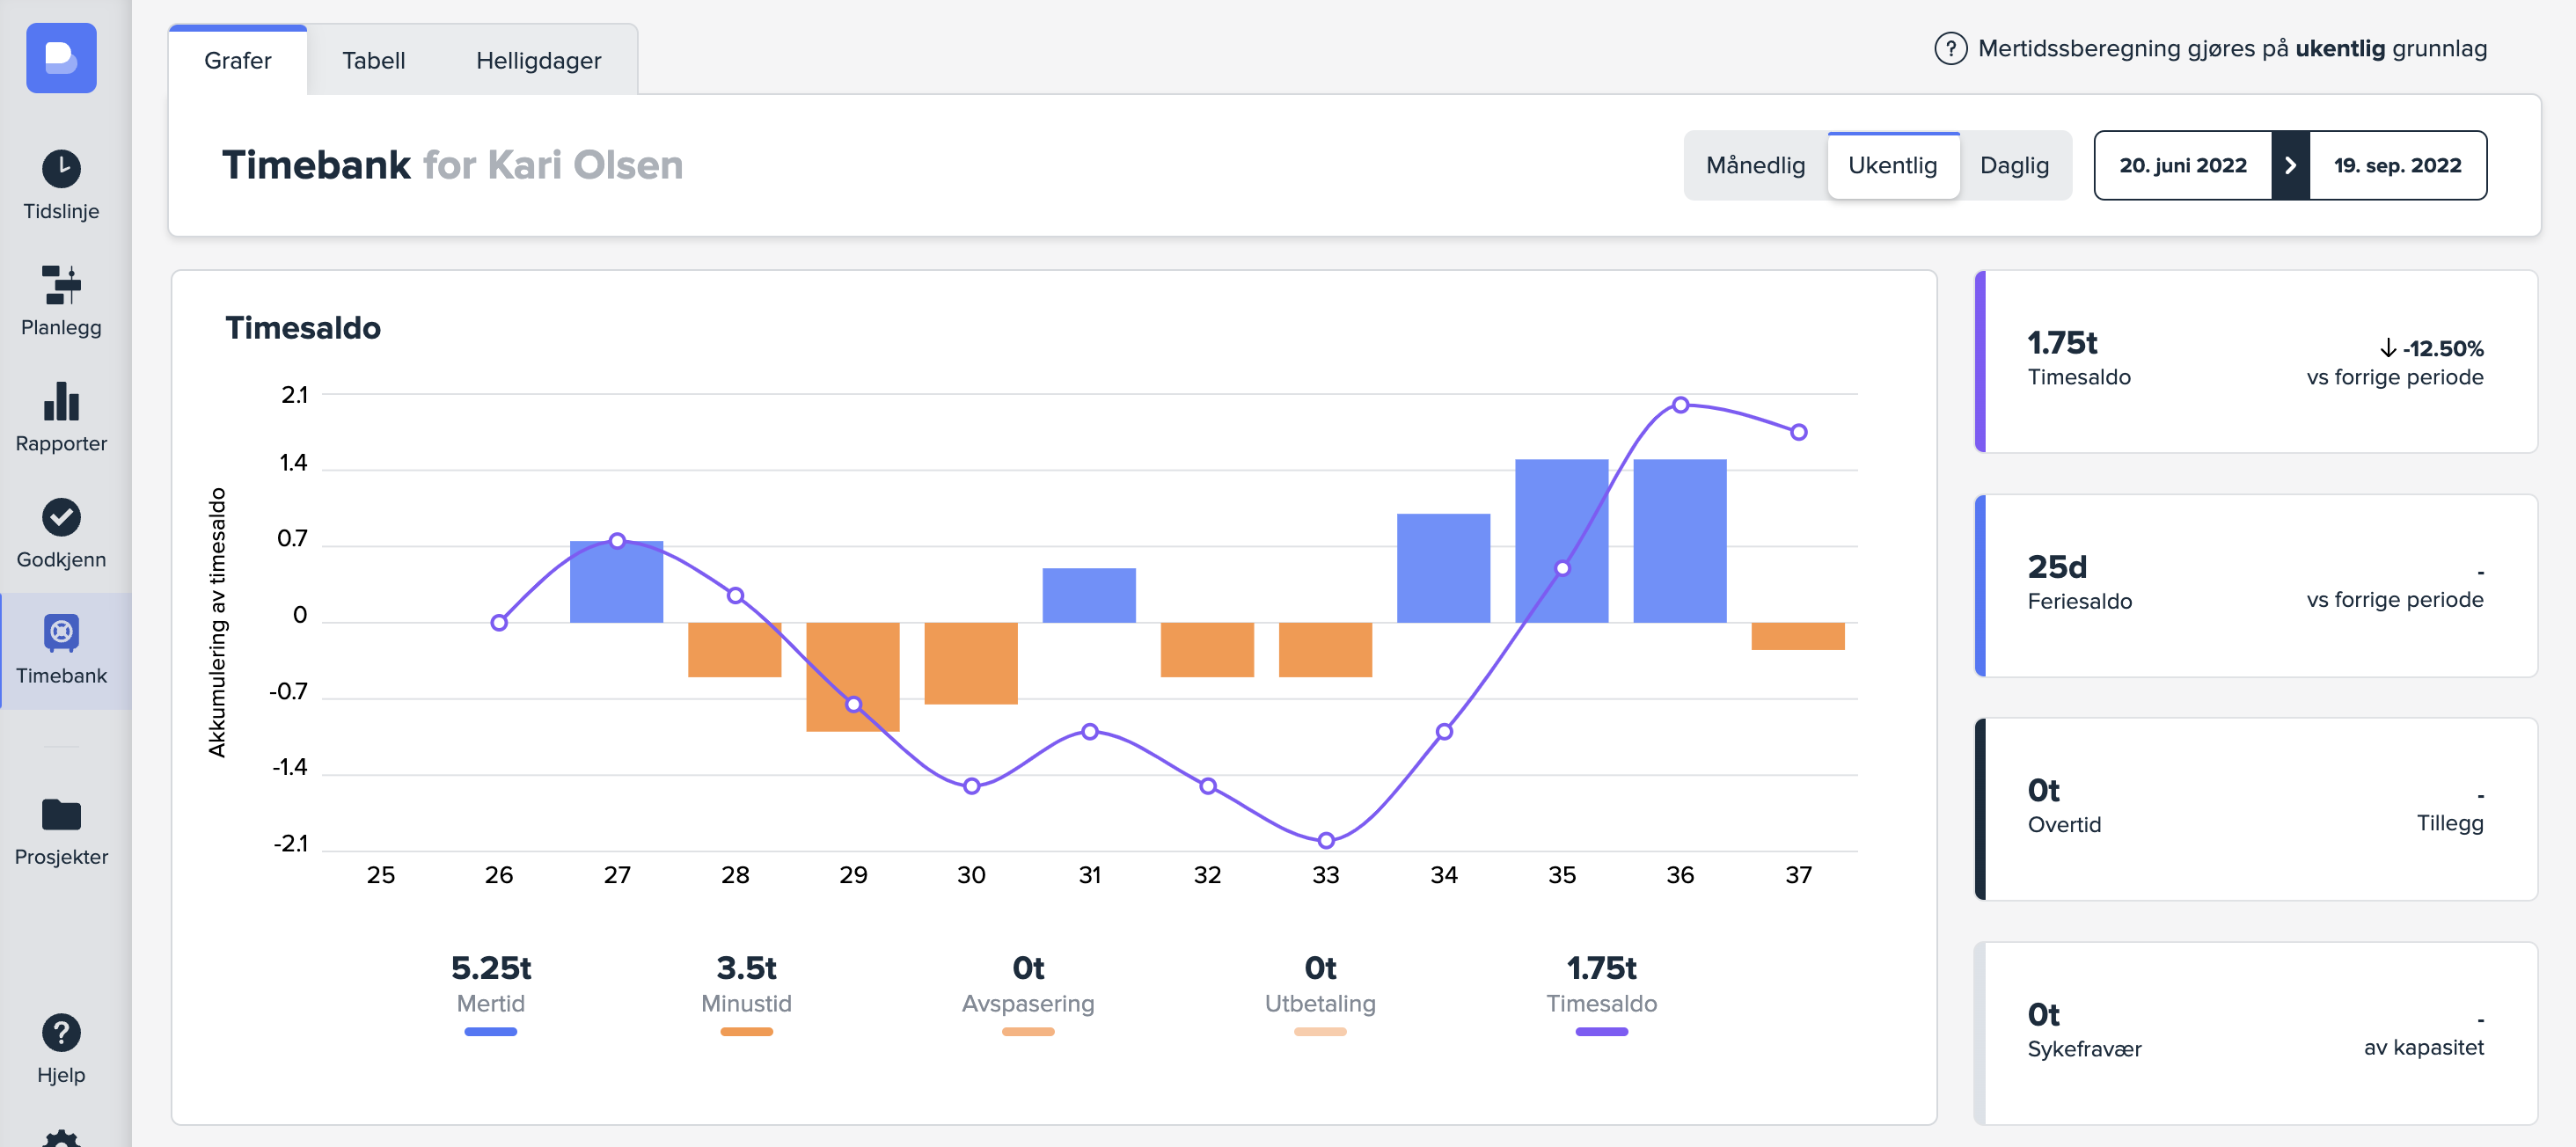Viewport: 2576px width, 1147px height.
Task: Click Hjelp question mark icon
Action: pos(61,1032)
